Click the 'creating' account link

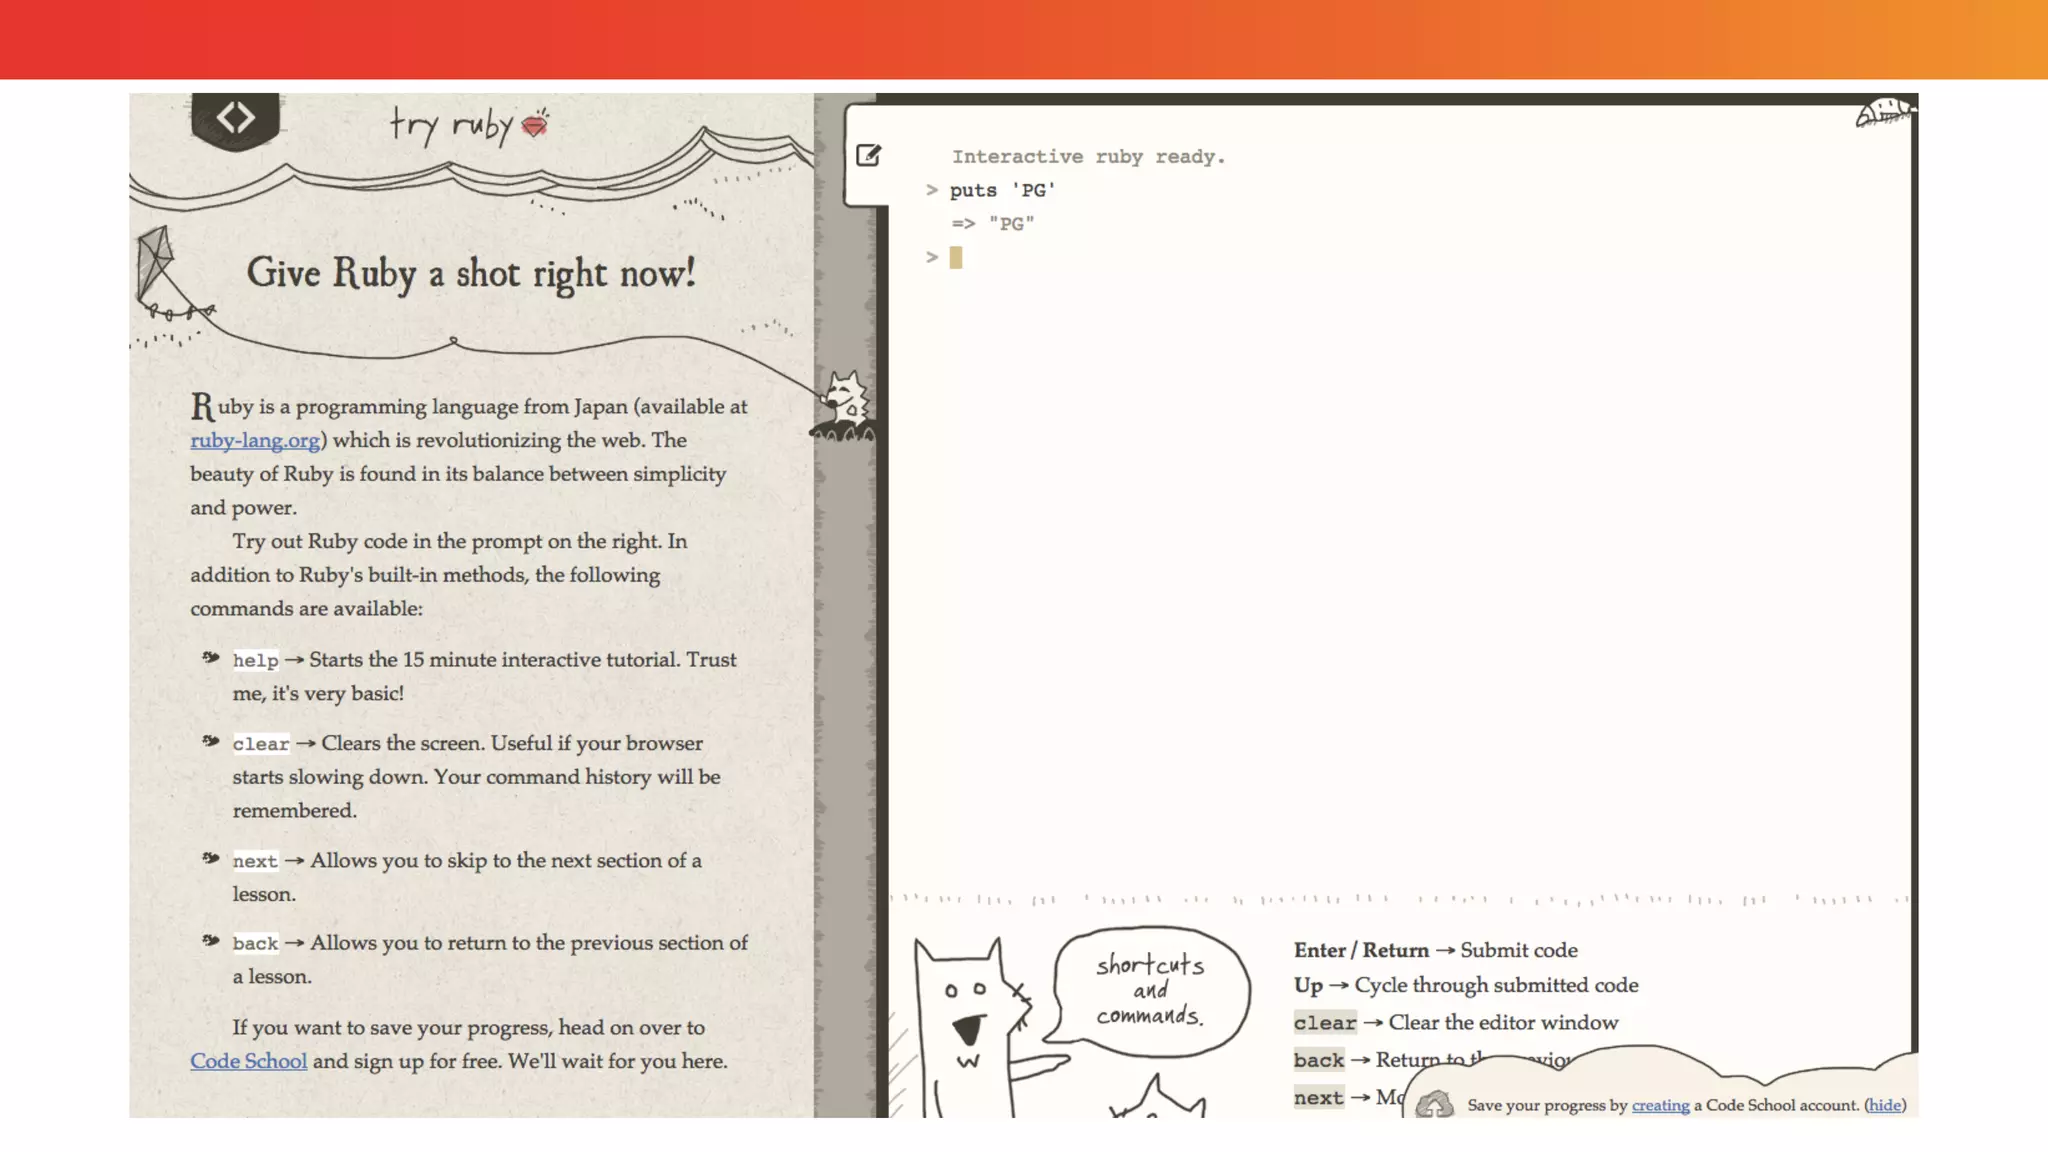tap(1660, 1105)
